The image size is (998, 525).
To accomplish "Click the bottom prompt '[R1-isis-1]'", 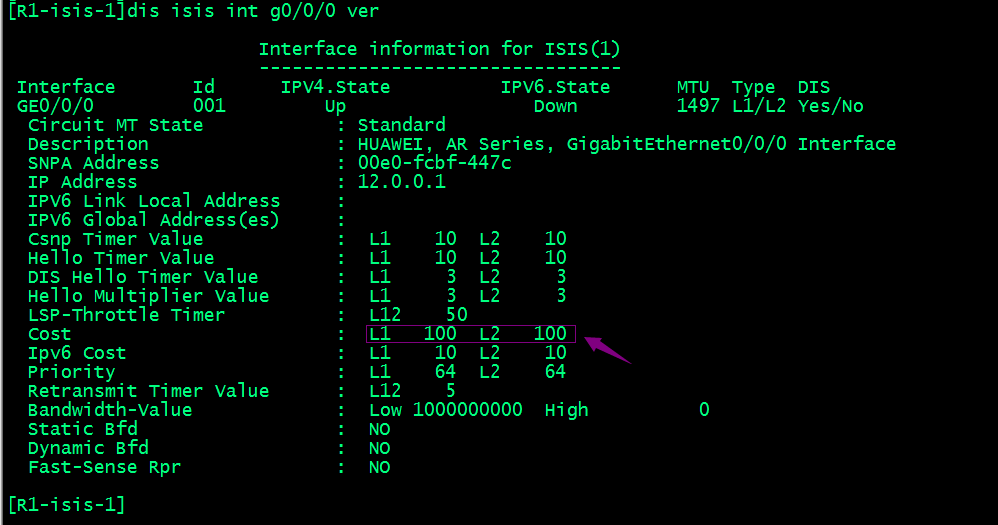I will 66,505.
